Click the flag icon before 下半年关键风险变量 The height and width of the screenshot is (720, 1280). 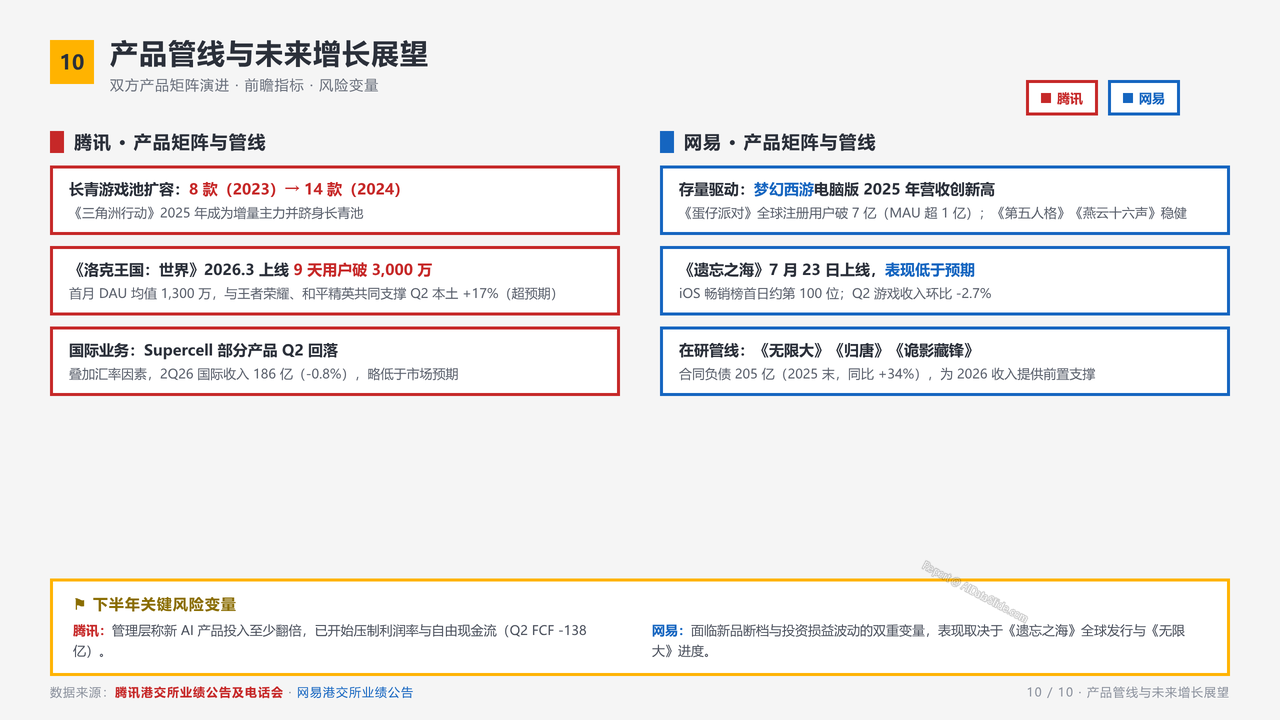pos(79,604)
